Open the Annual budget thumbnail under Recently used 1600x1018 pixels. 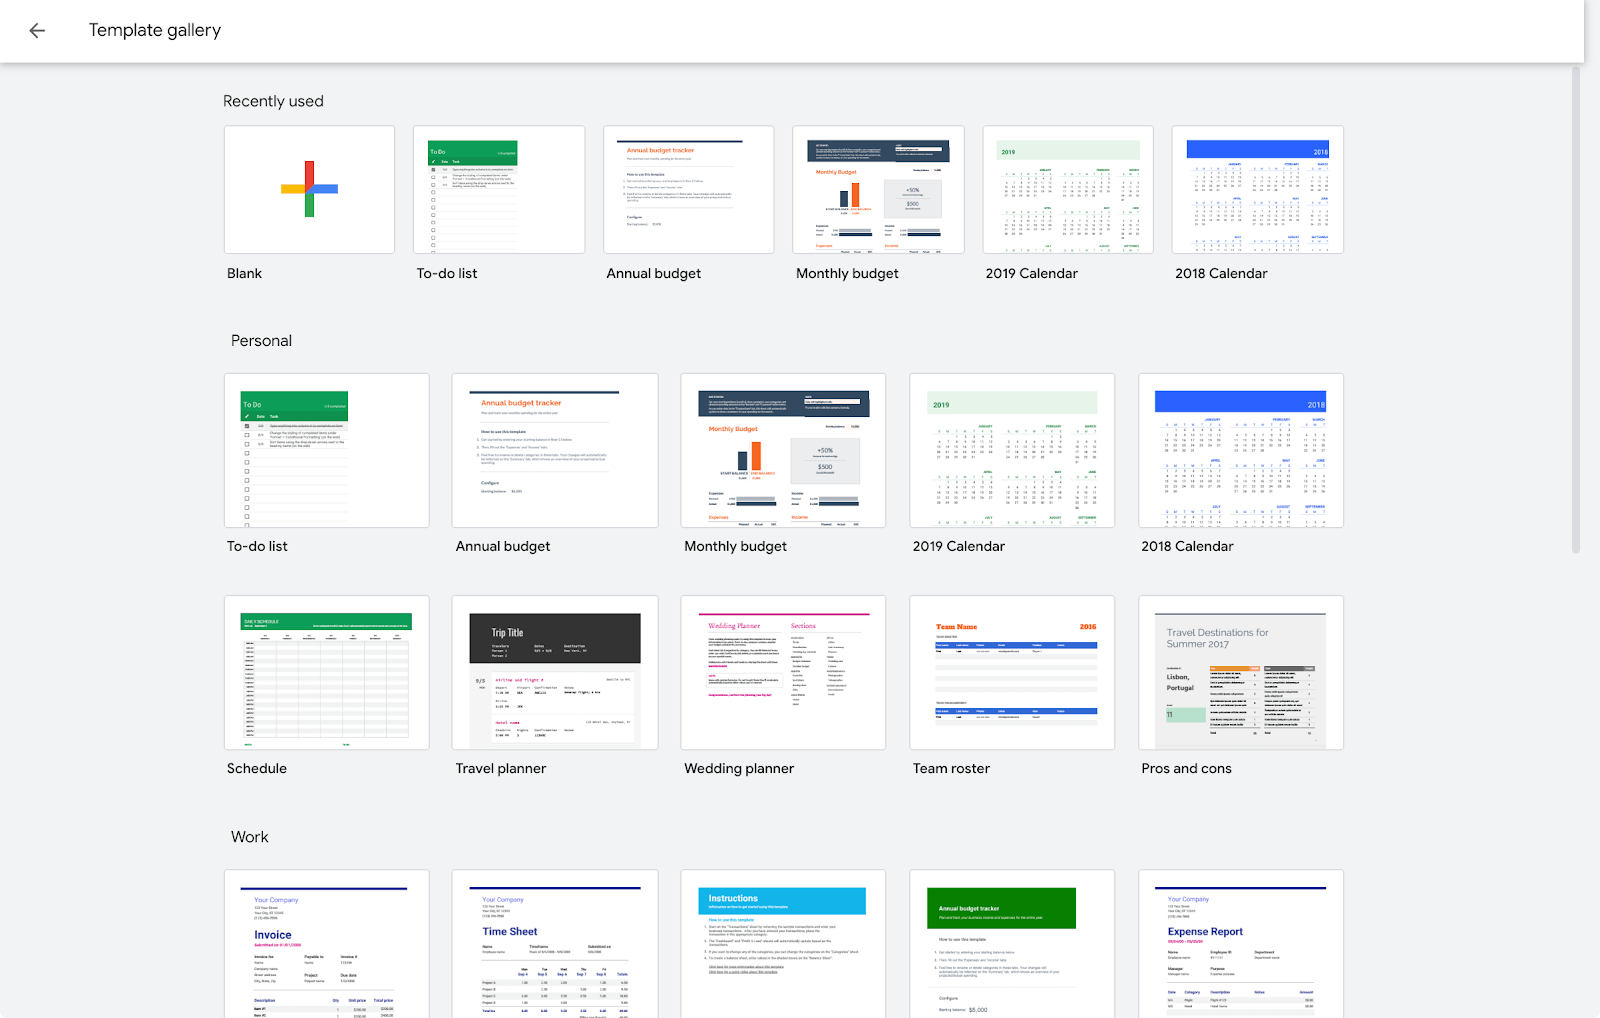coord(689,189)
